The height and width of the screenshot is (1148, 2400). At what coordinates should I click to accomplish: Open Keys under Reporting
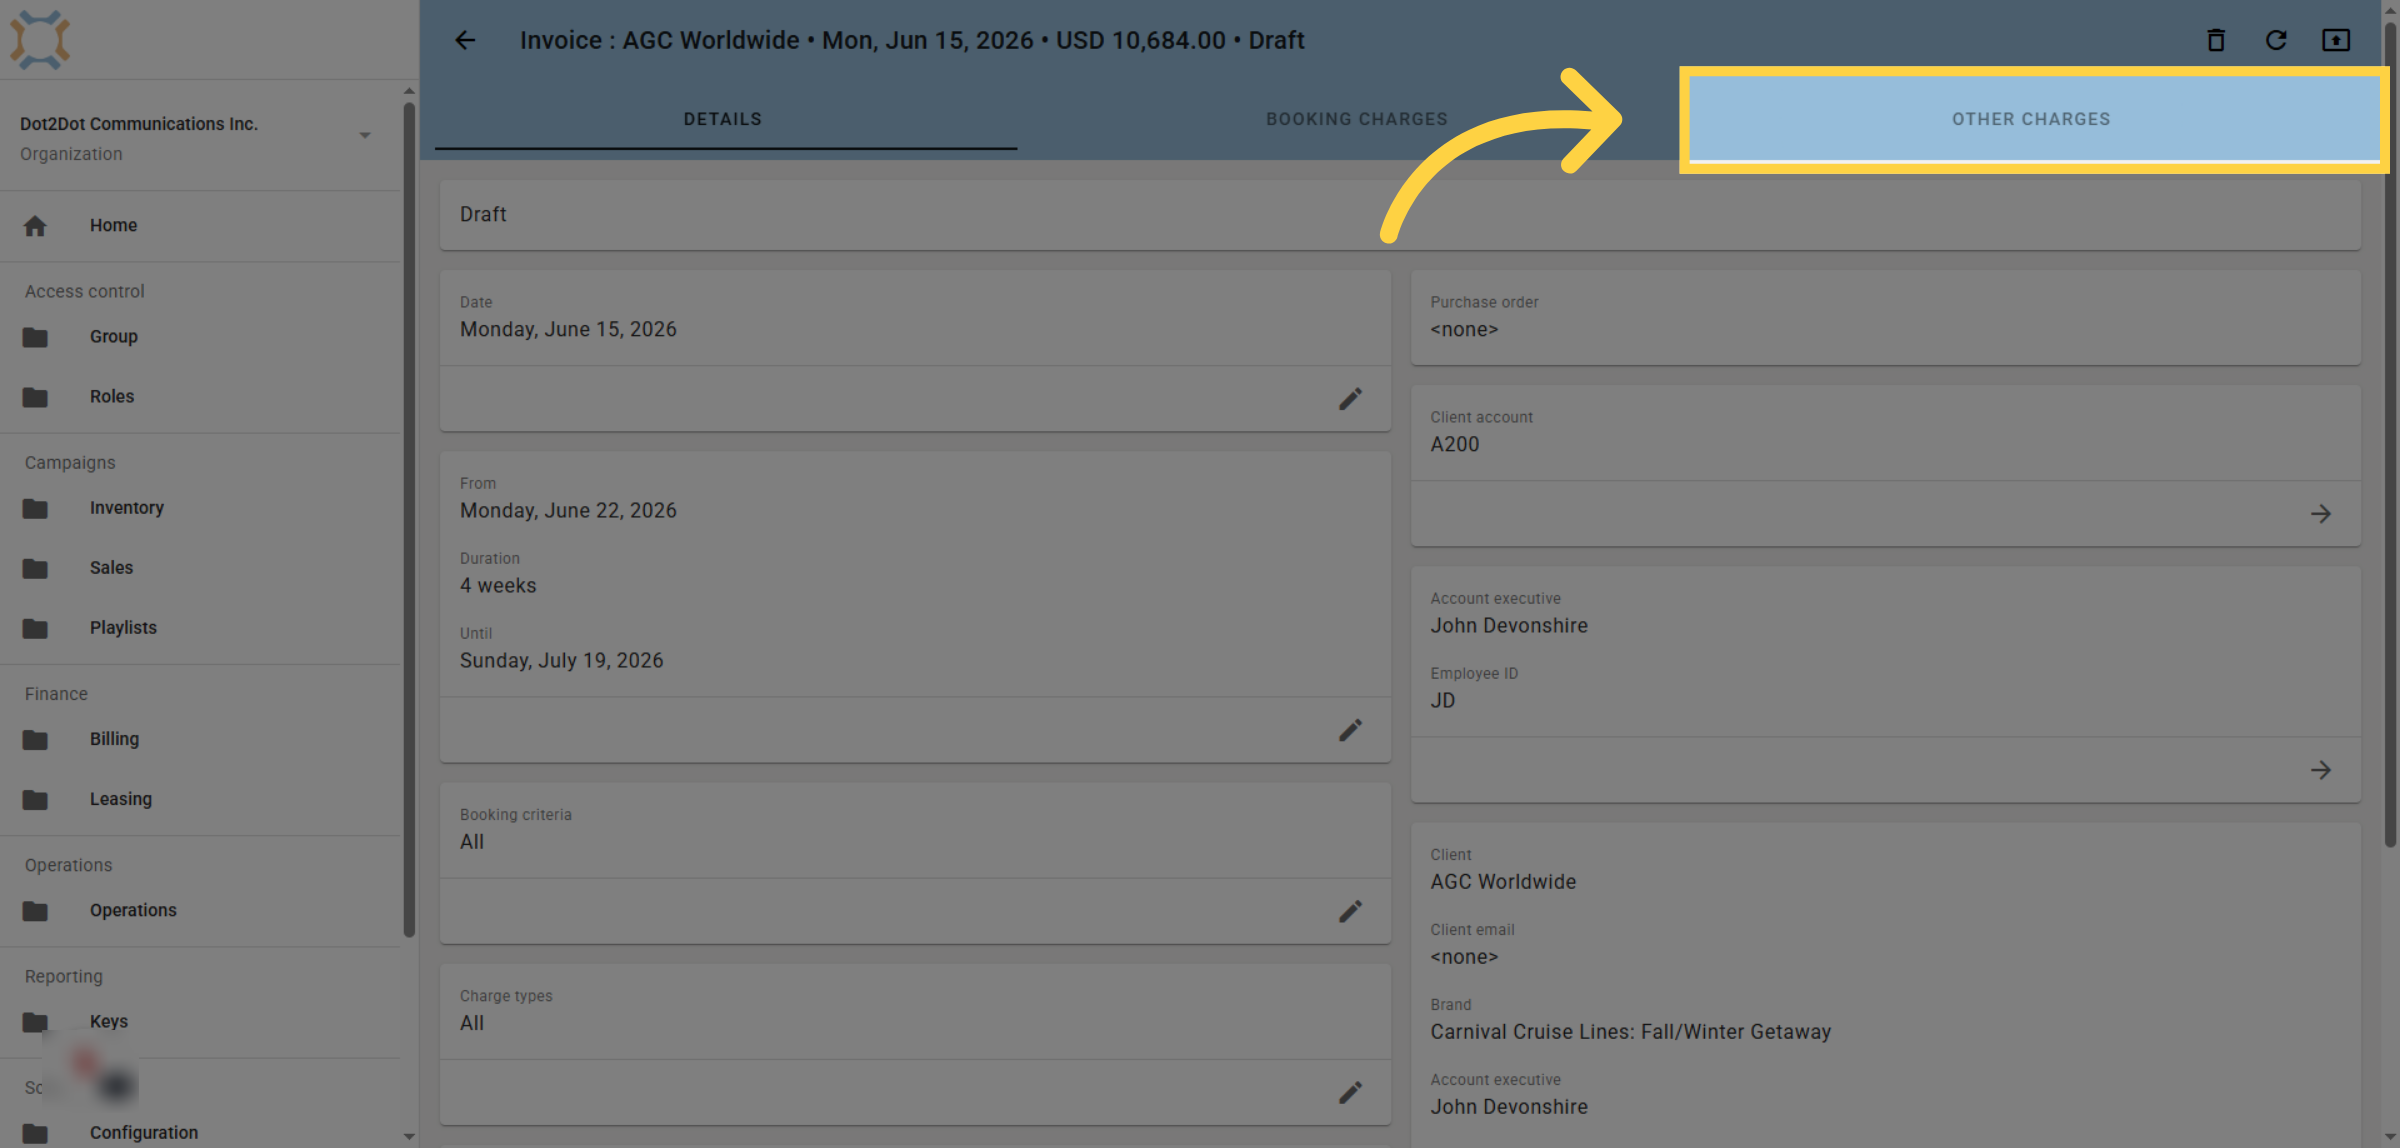108,1021
